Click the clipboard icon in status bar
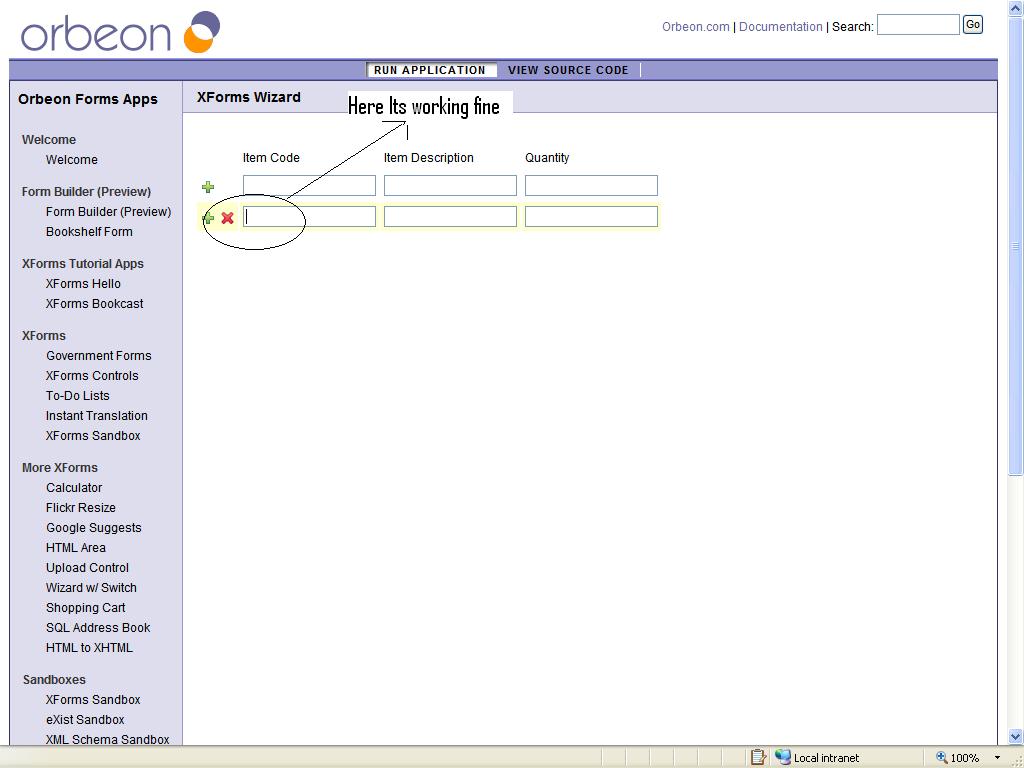The width and height of the screenshot is (1024, 768). coord(758,758)
